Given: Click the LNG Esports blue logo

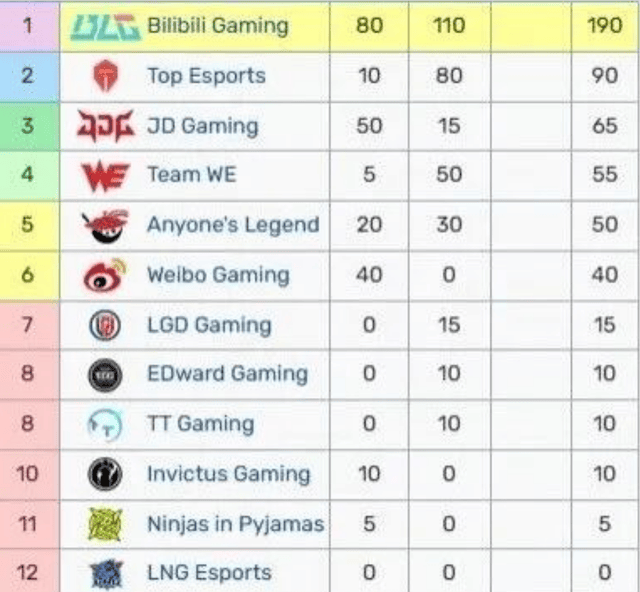Looking at the screenshot, I should [106, 574].
